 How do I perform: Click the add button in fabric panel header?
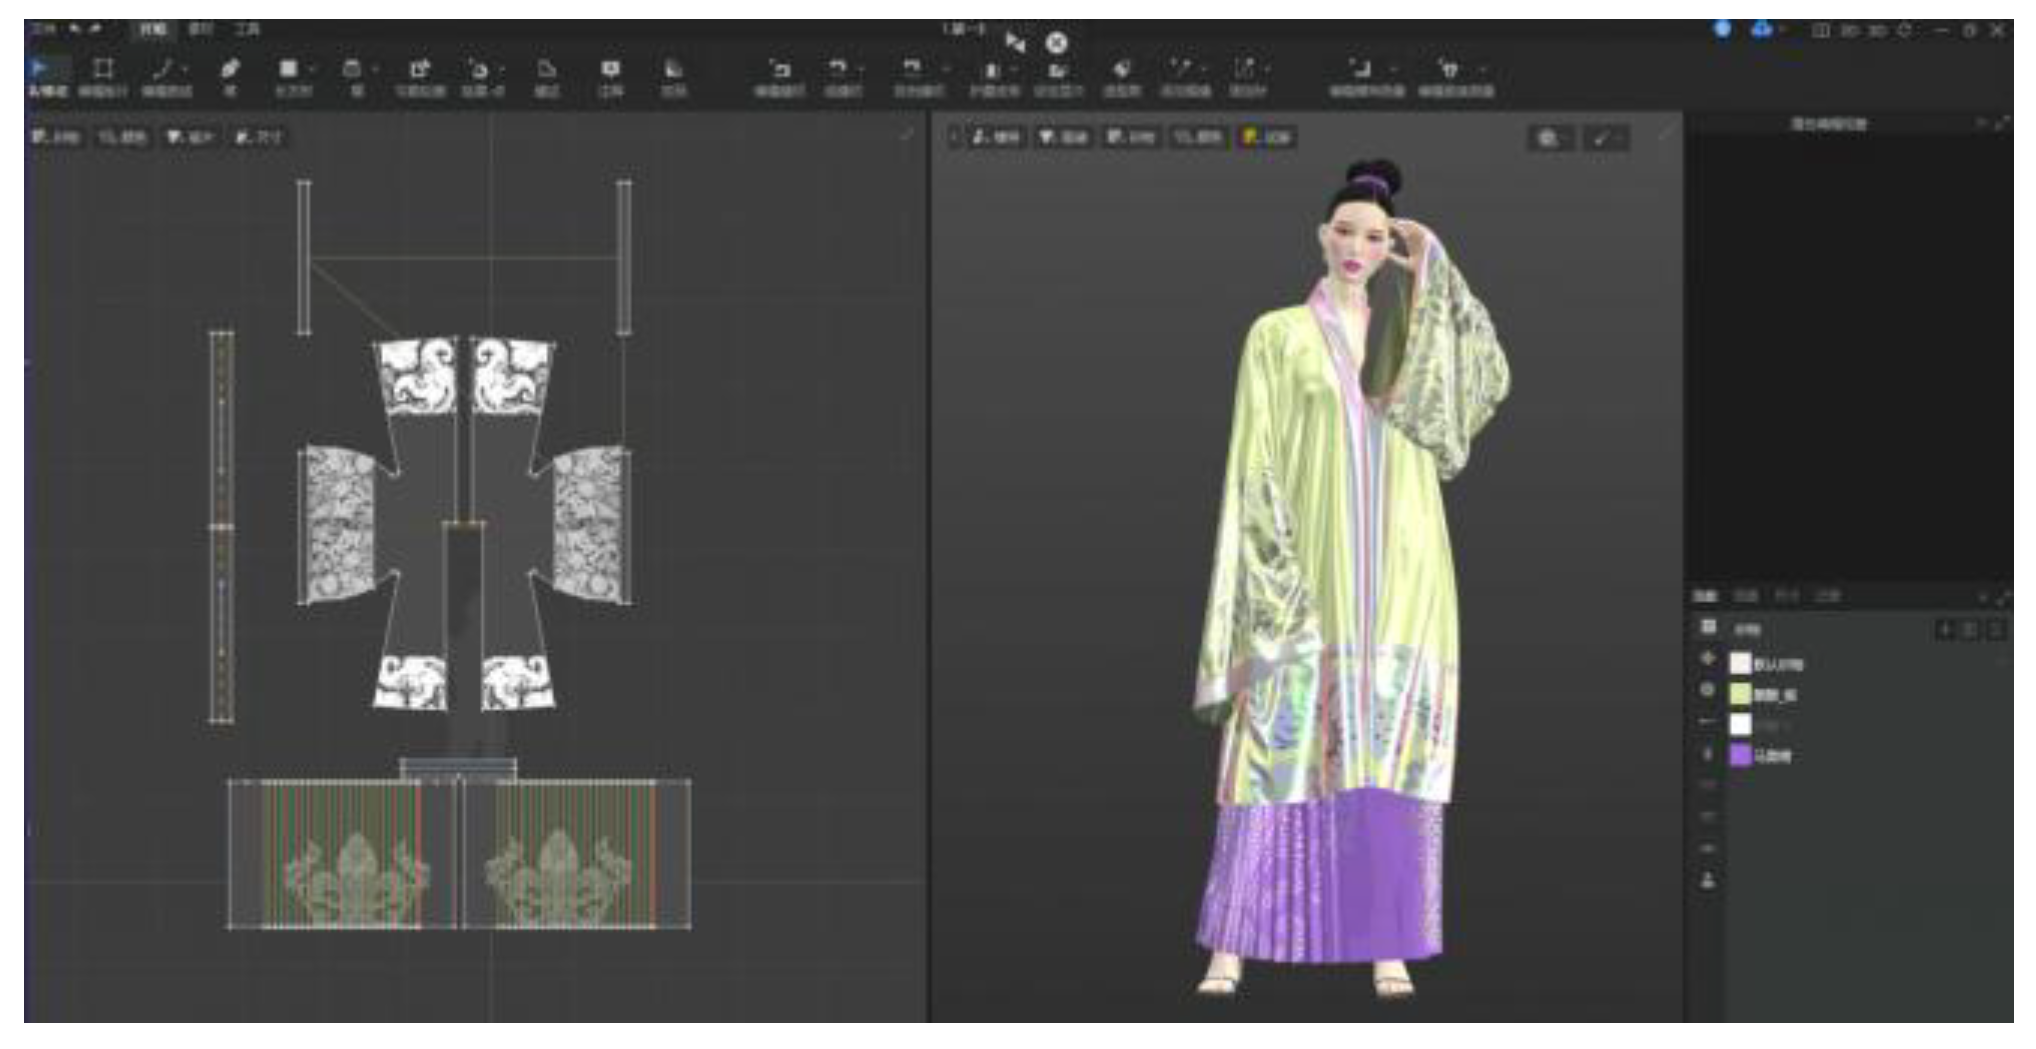(x=1945, y=629)
